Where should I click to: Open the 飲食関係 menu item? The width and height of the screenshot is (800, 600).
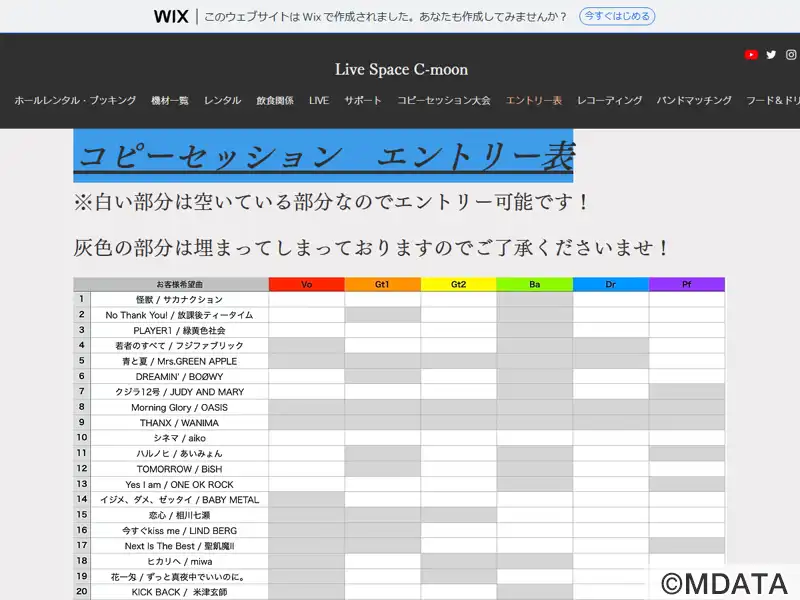tap(275, 101)
